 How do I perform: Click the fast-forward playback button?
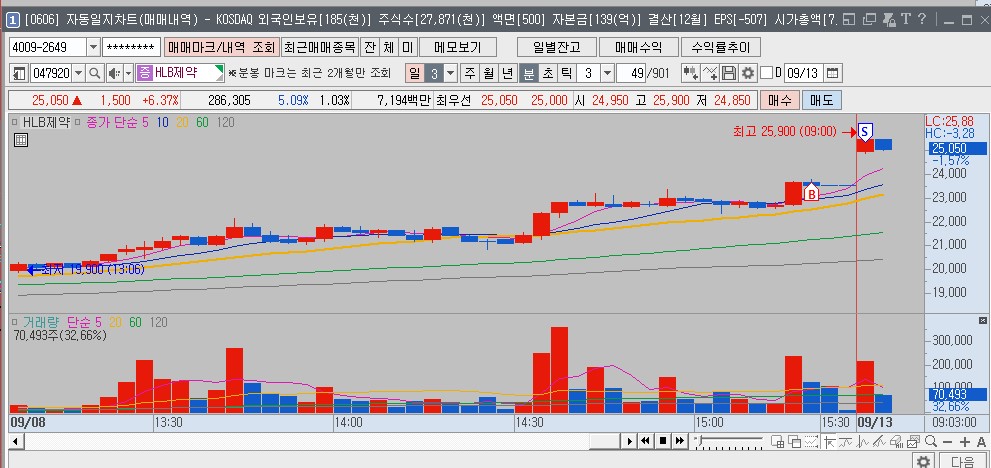pyautogui.click(x=679, y=441)
